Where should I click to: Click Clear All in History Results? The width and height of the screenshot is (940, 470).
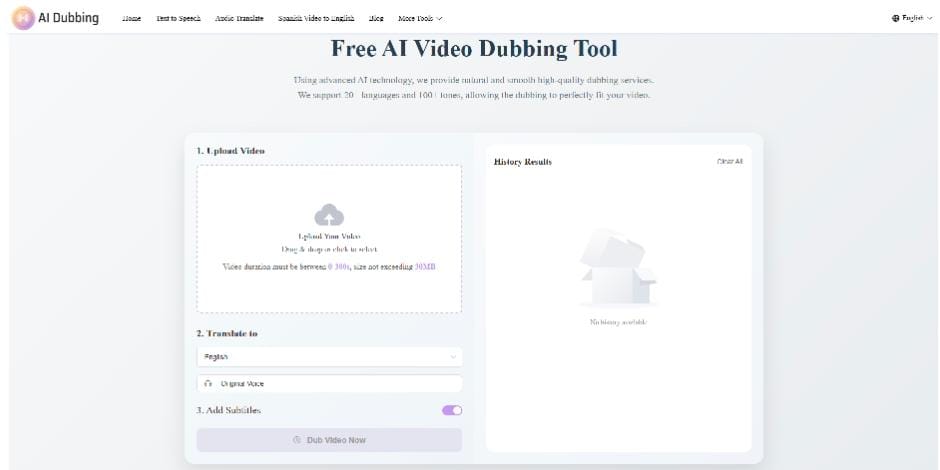[x=729, y=161]
